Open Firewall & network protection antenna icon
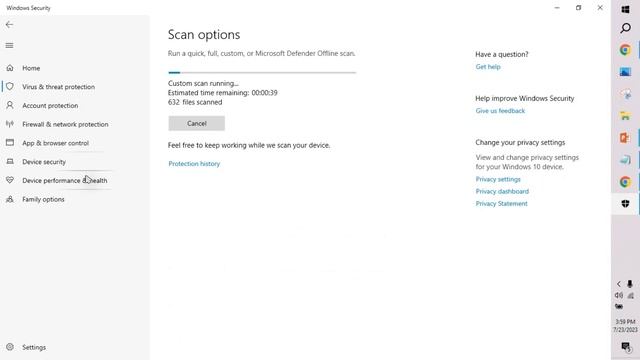Screen dimensions: 640x360 coord(10,124)
